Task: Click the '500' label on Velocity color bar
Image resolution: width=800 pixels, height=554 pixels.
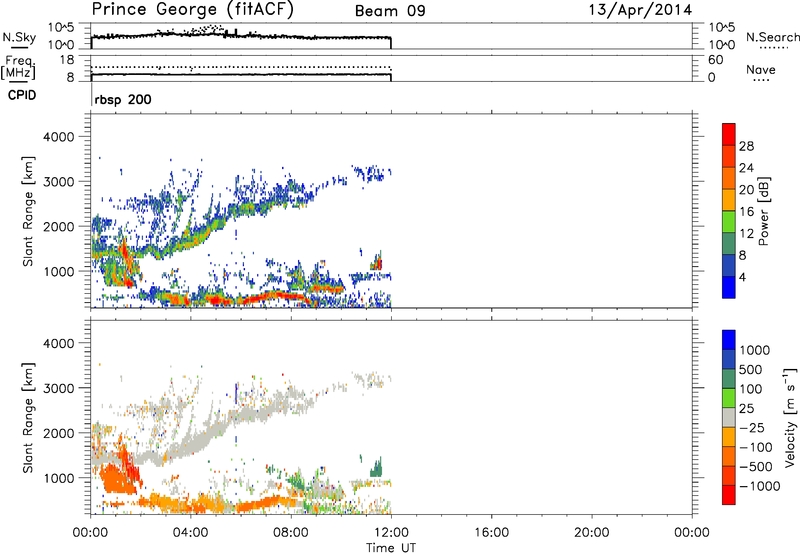Action: (750, 370)
